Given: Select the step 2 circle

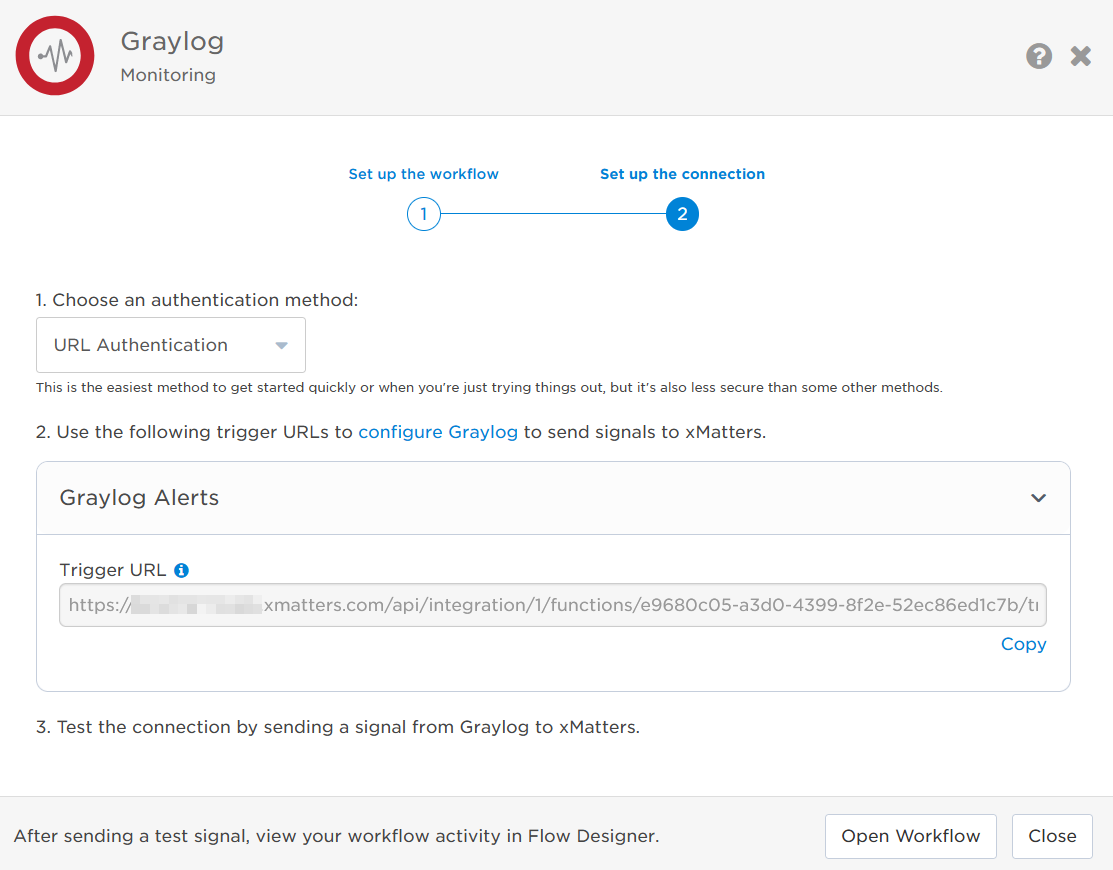Looking at the screenshot, I should coord(682,214).
